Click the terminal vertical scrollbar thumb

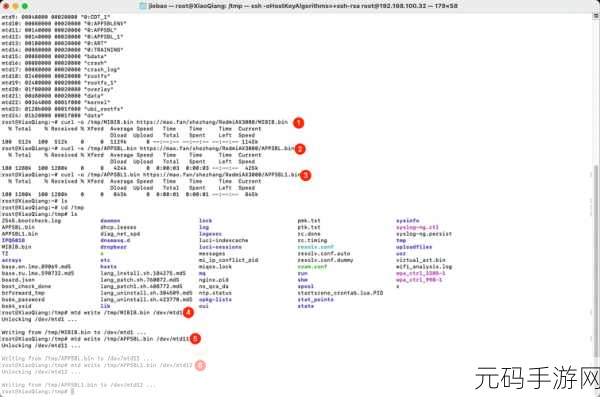(x=596, y=260)
